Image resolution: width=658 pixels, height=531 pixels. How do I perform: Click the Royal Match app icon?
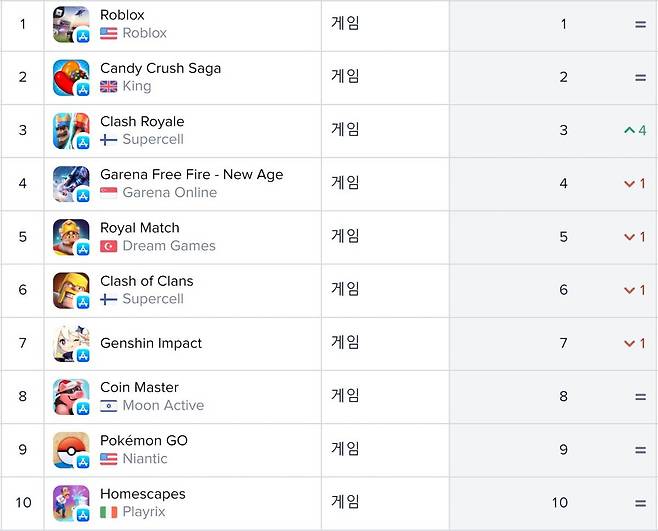coord(71,237)
